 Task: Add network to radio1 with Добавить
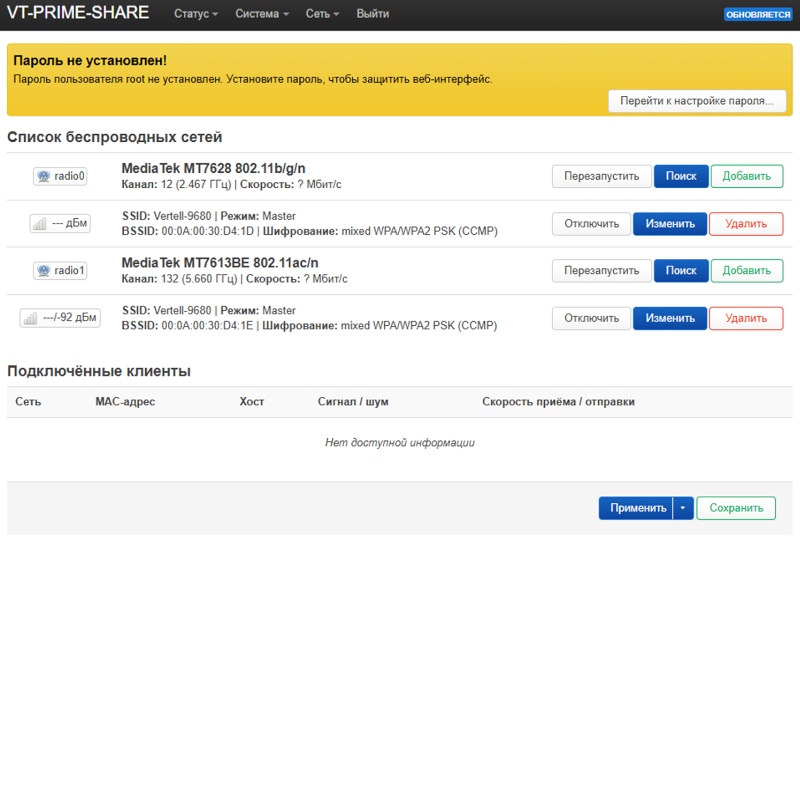coord(746,270)
